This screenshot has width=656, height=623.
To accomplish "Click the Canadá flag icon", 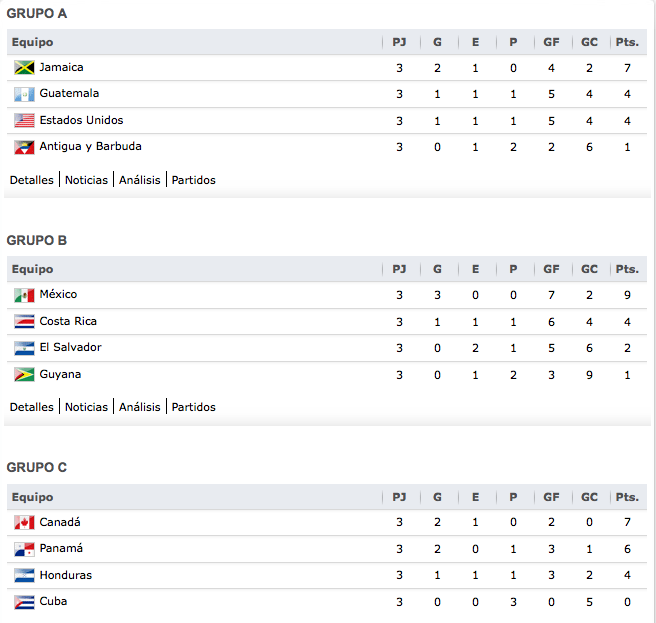I will point(25,523).
